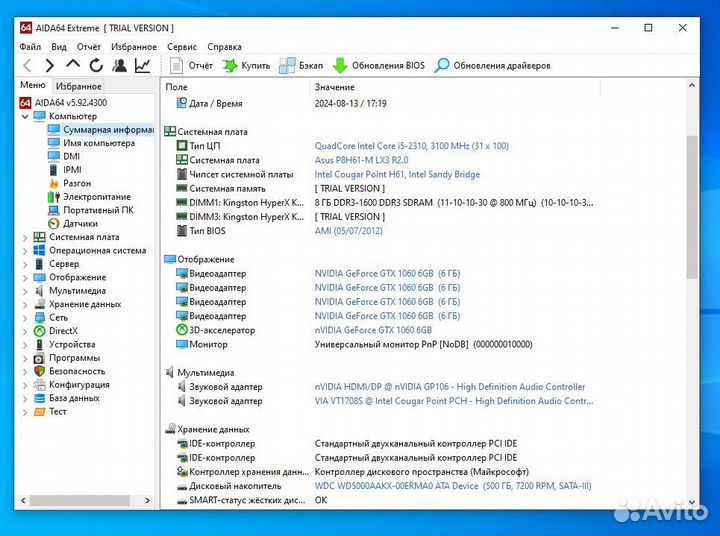The height and width of the screenshot is (536, 720).
Task: Expand the Операционная система node
Action: (x=25, y=251)
